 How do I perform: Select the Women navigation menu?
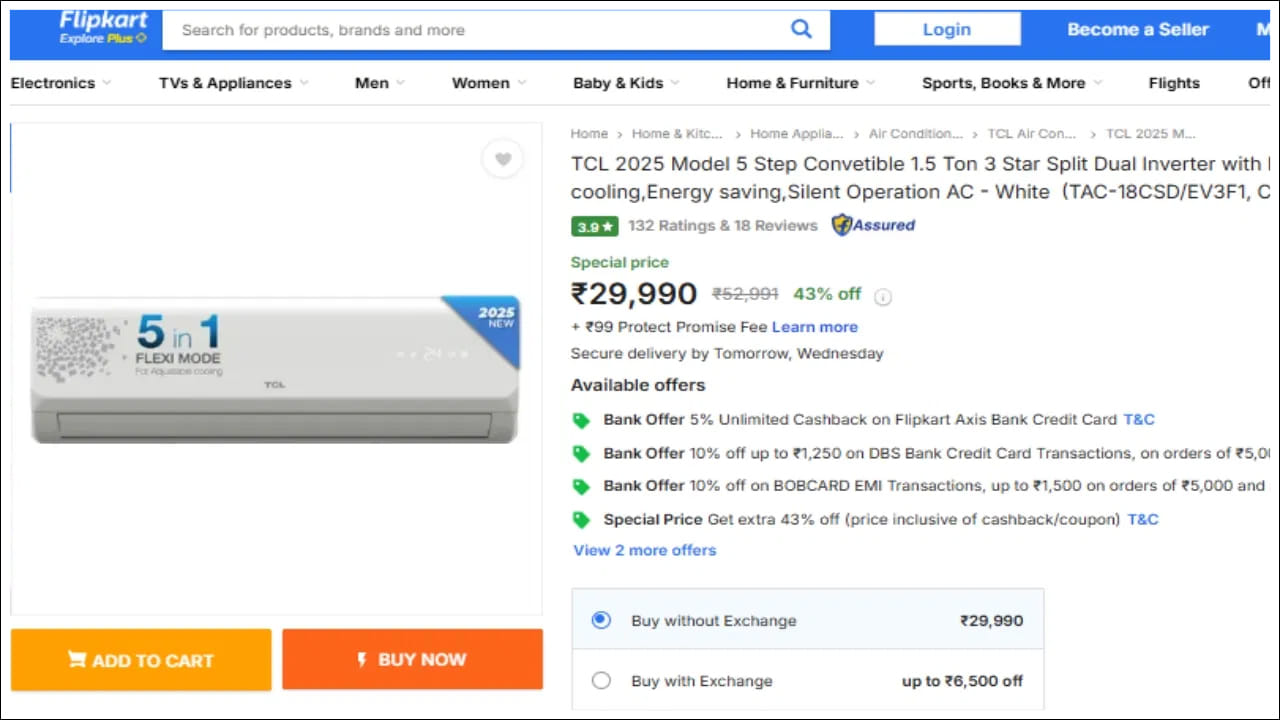[481, 83]
